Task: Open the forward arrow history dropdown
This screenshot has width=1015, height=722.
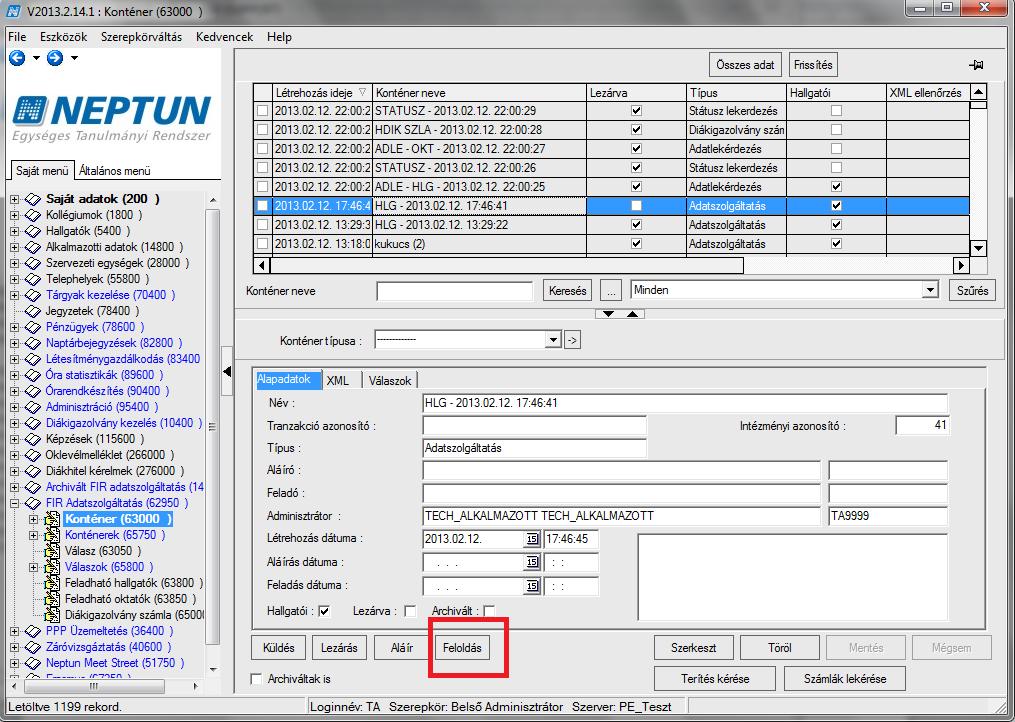Action: coord(74,58)
